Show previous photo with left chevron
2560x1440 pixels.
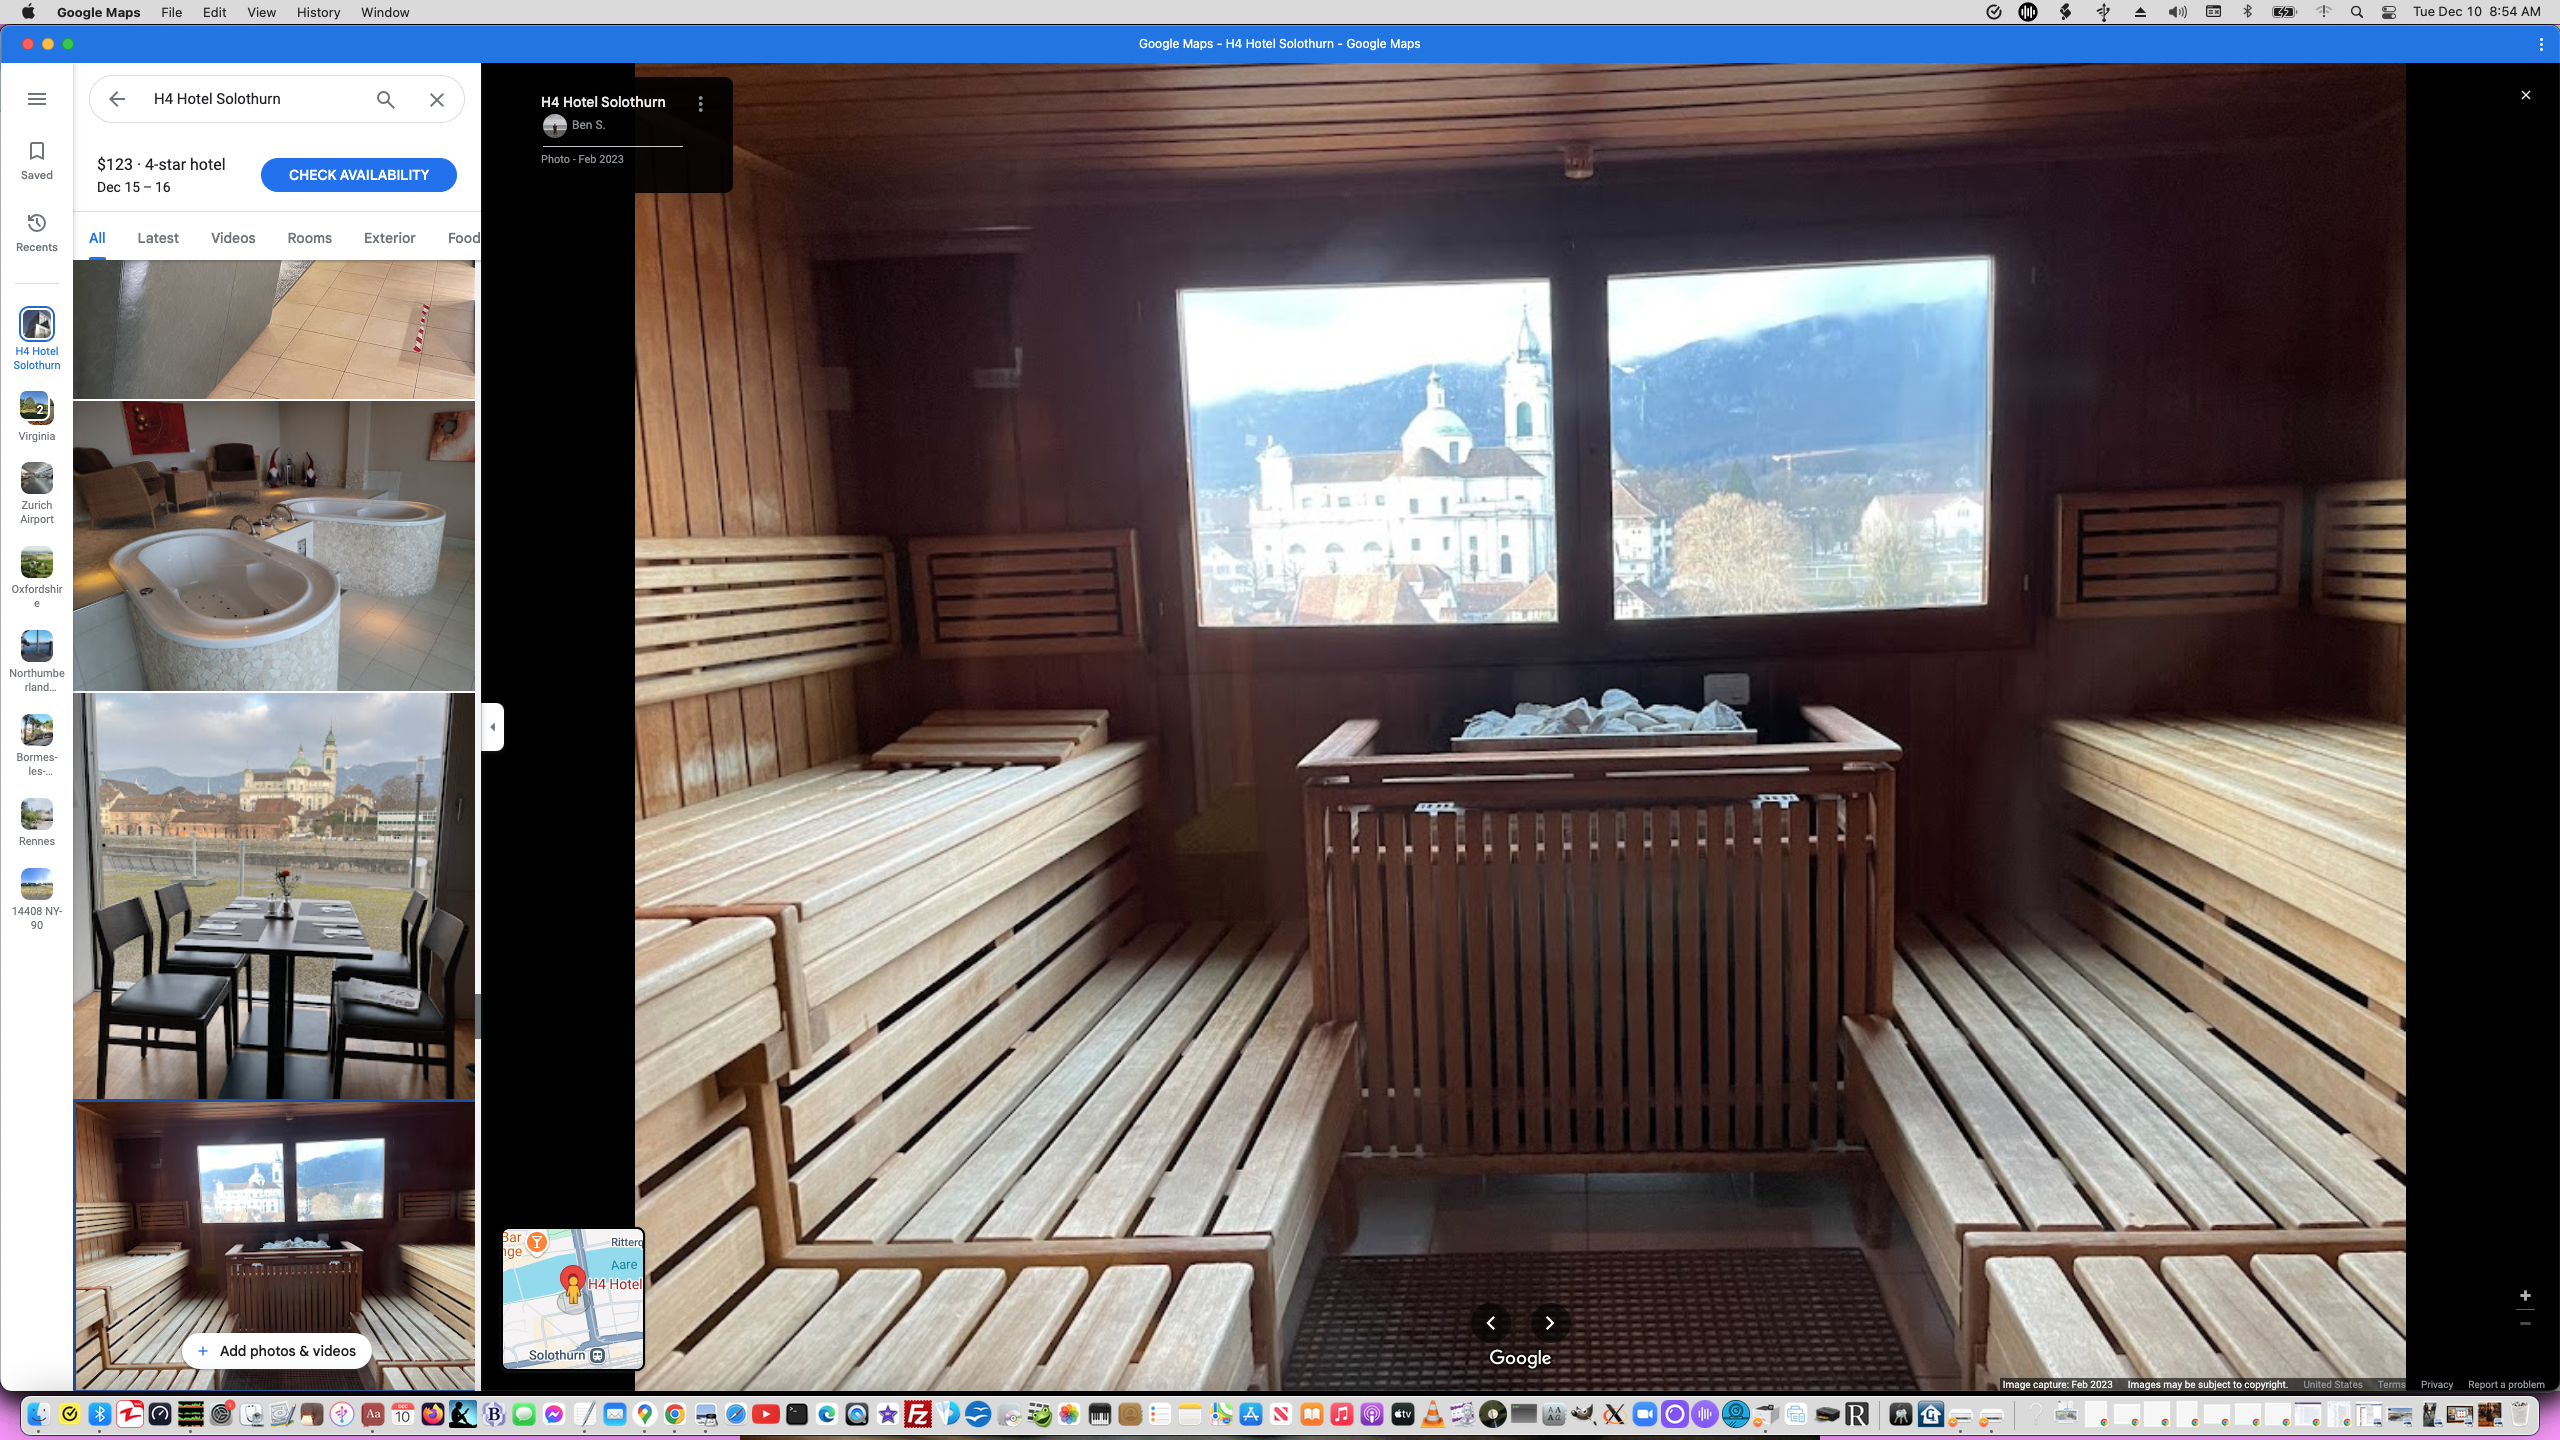point(1491,1323)
